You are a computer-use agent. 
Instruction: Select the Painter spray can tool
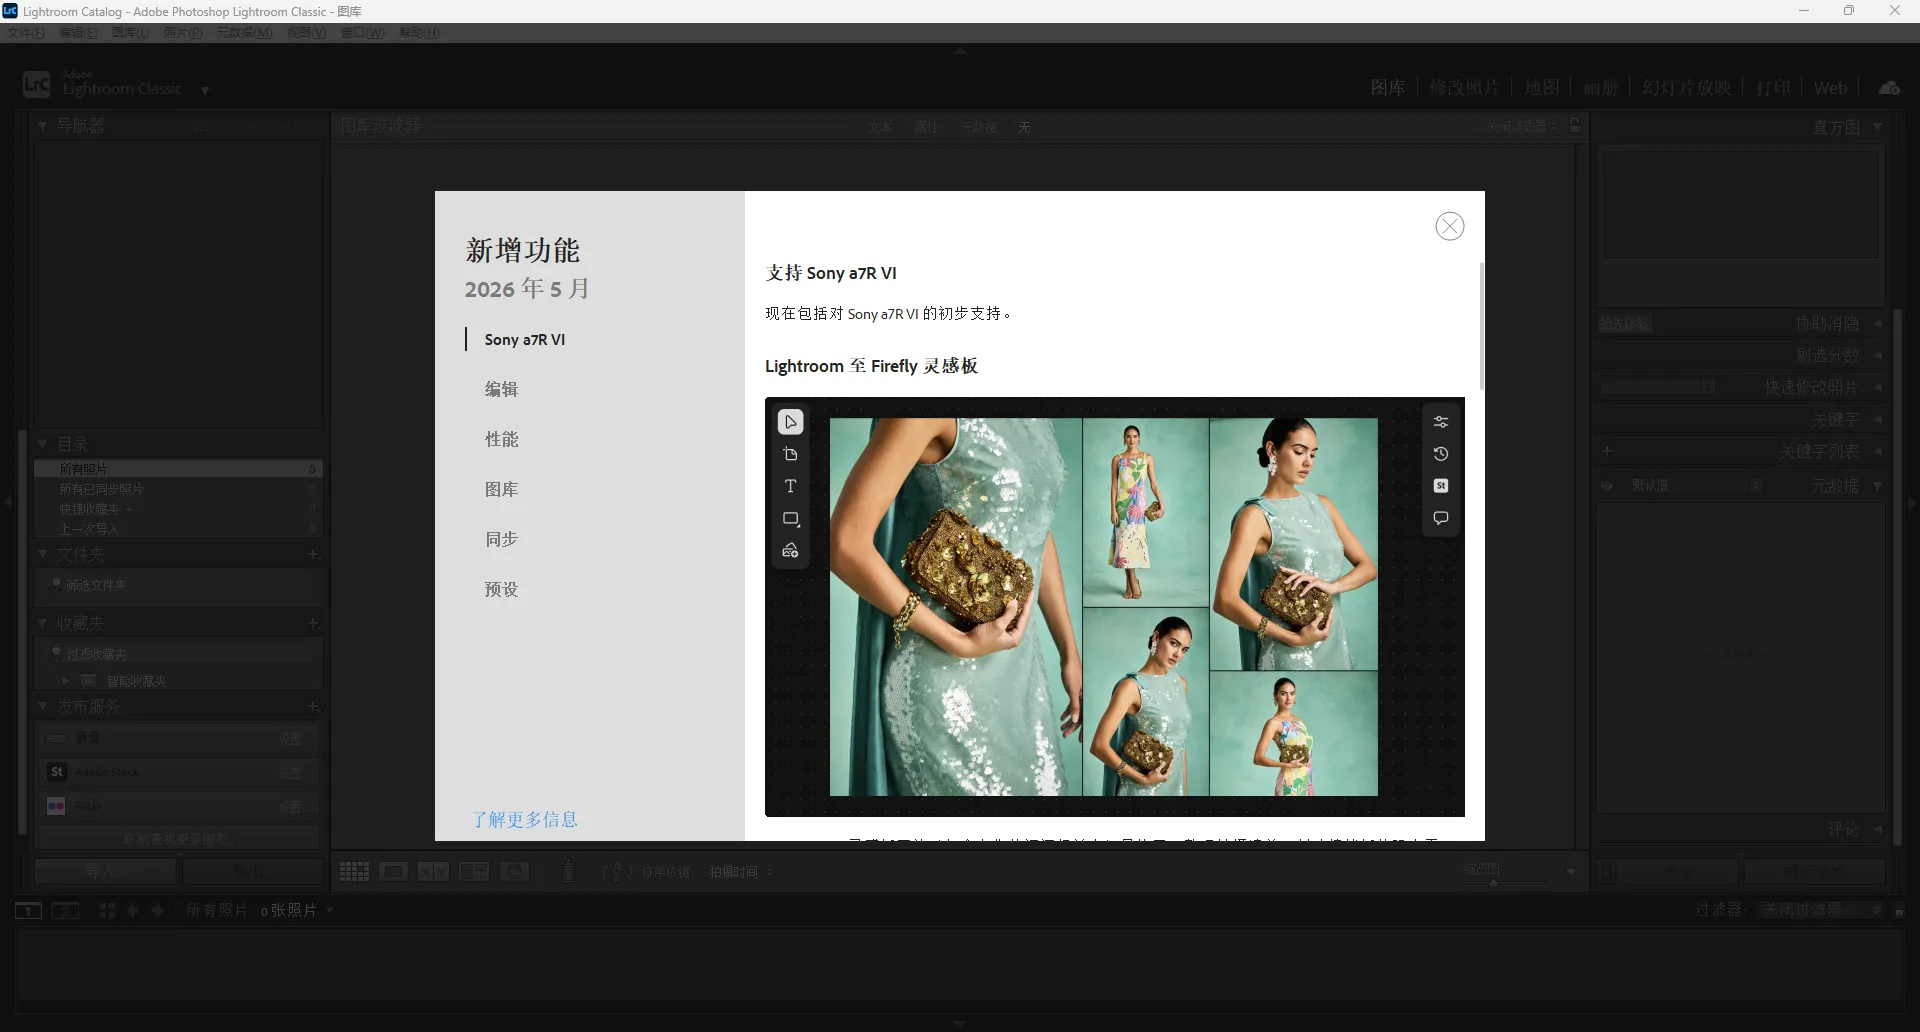point(569,871)
